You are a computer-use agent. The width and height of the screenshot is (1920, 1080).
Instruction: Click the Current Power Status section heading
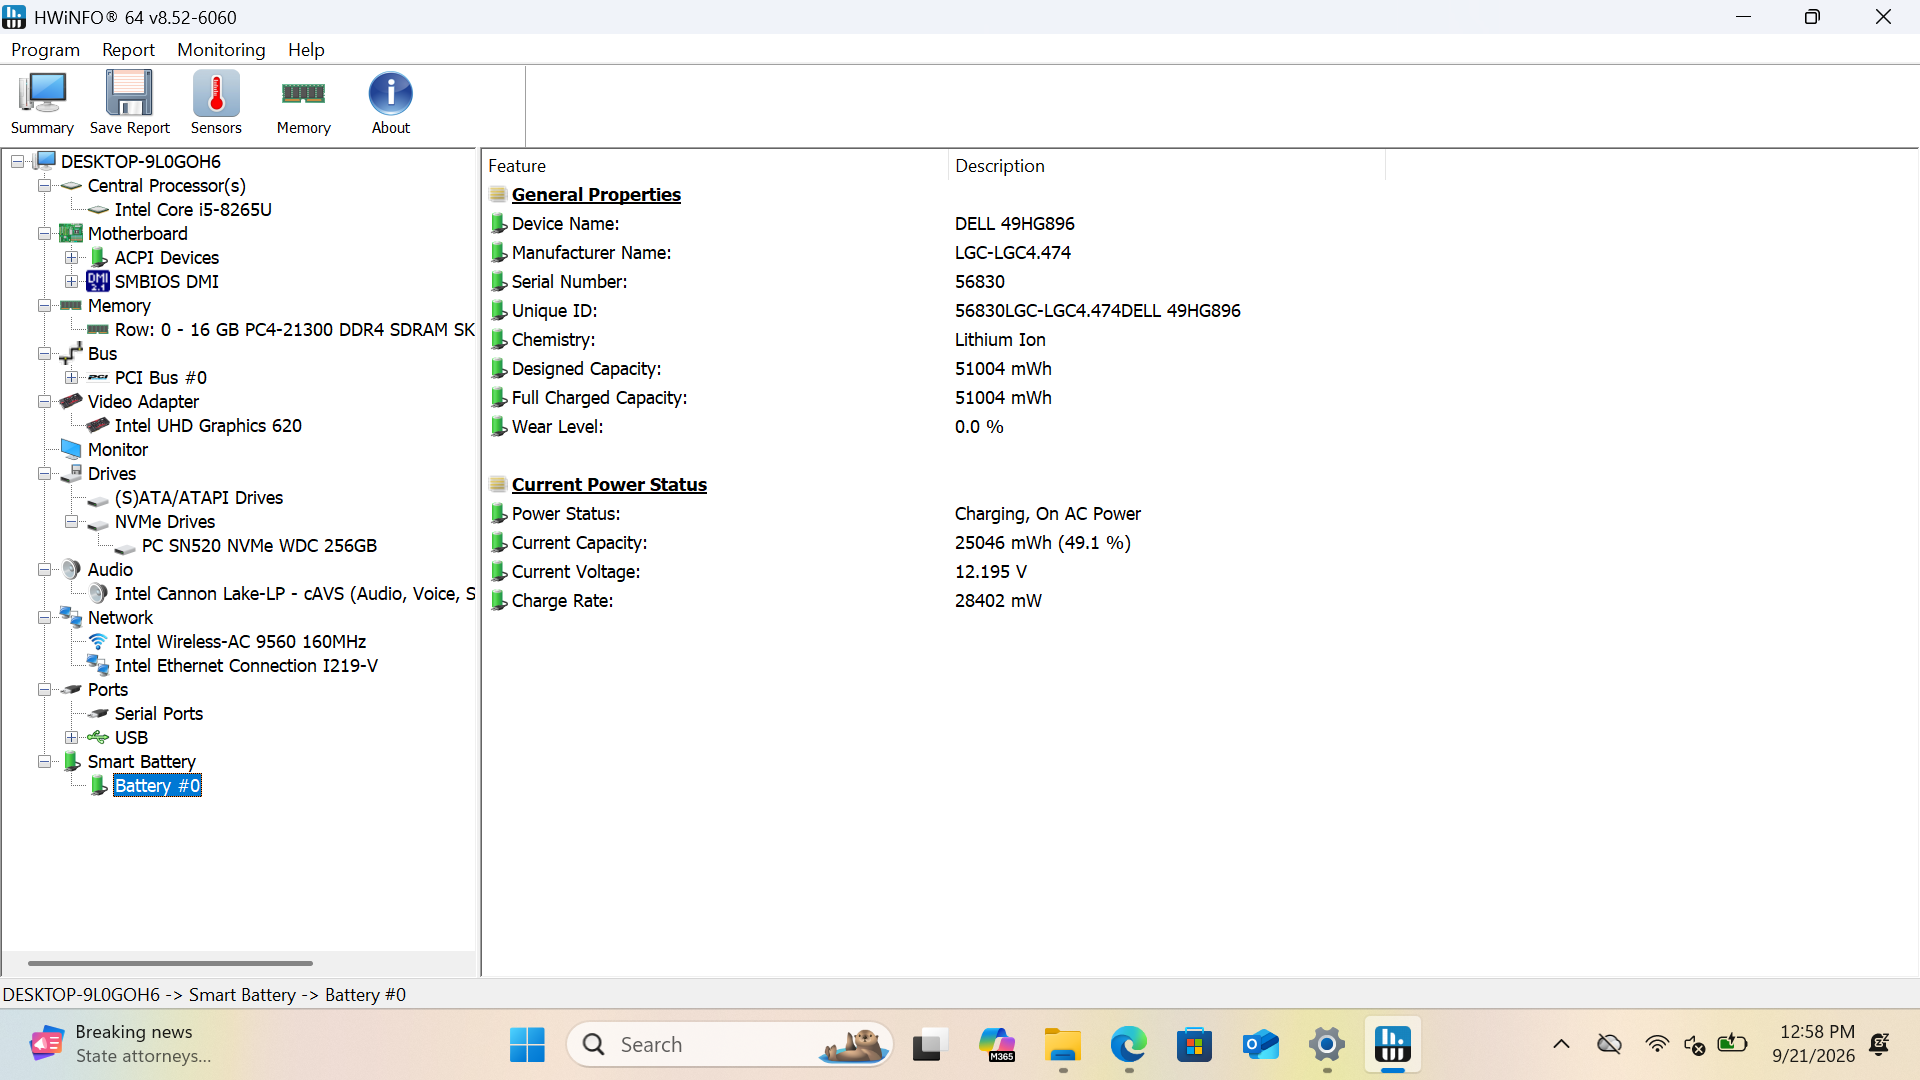click(609, 485)
